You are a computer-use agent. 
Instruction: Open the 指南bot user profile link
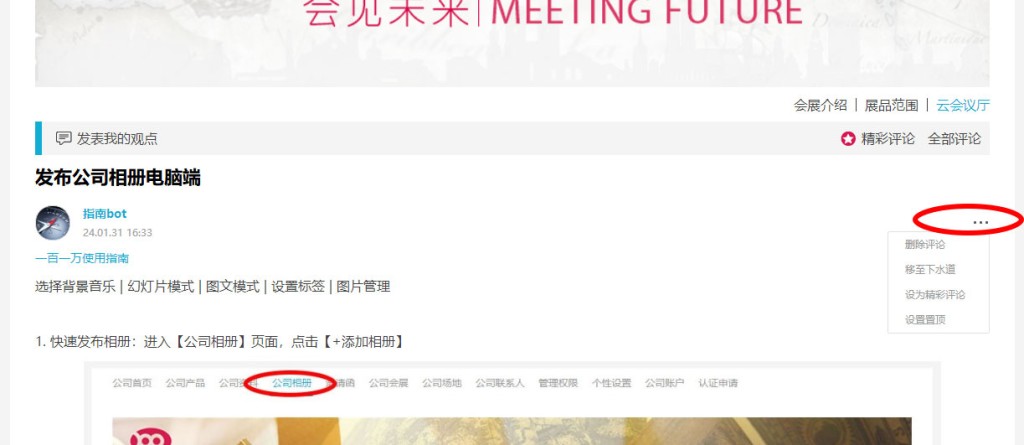(x=104, y=214)
